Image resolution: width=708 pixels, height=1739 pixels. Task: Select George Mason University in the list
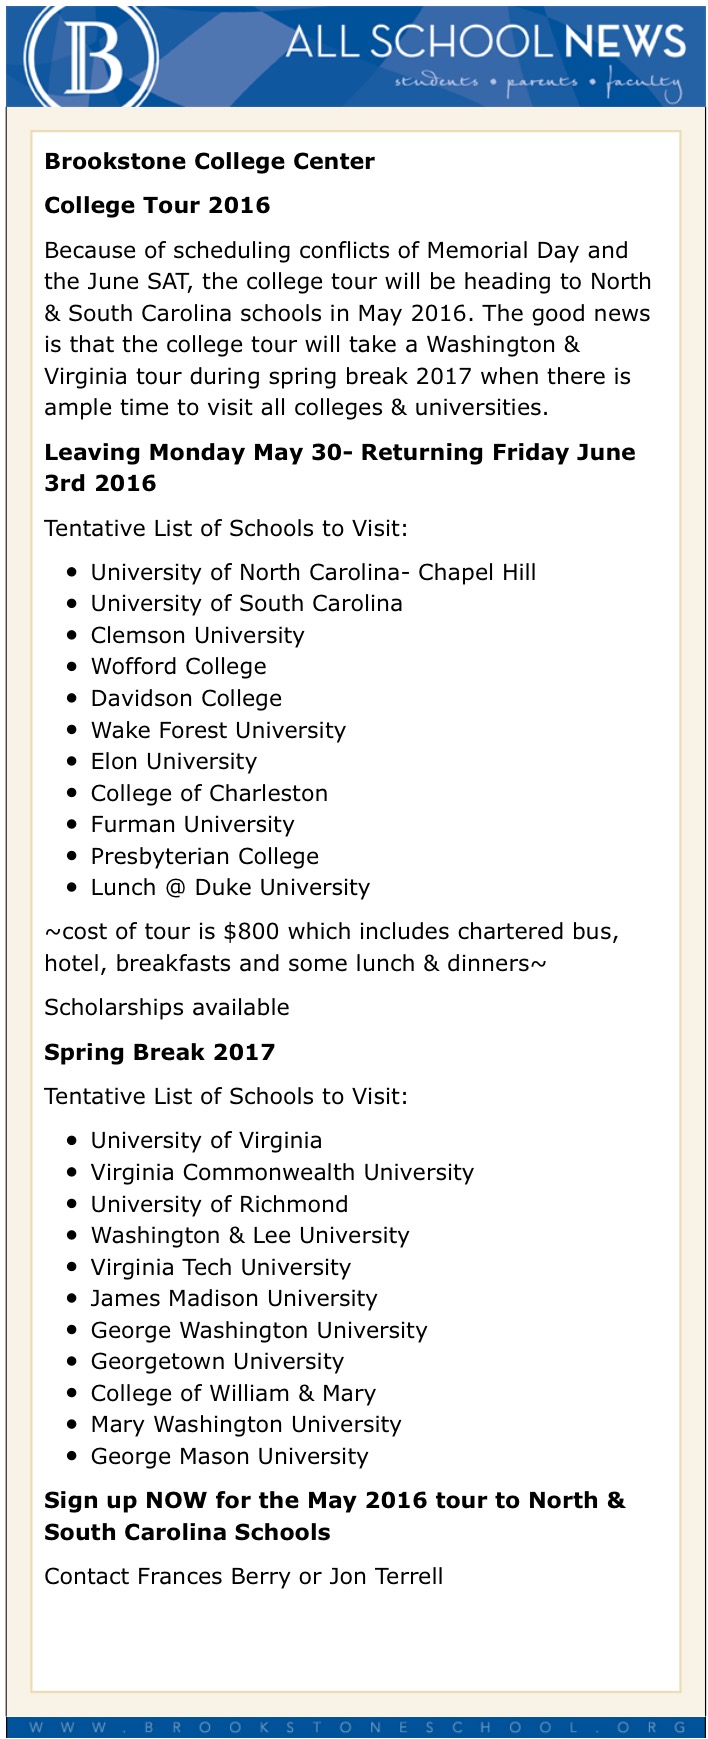[229, 1456]
